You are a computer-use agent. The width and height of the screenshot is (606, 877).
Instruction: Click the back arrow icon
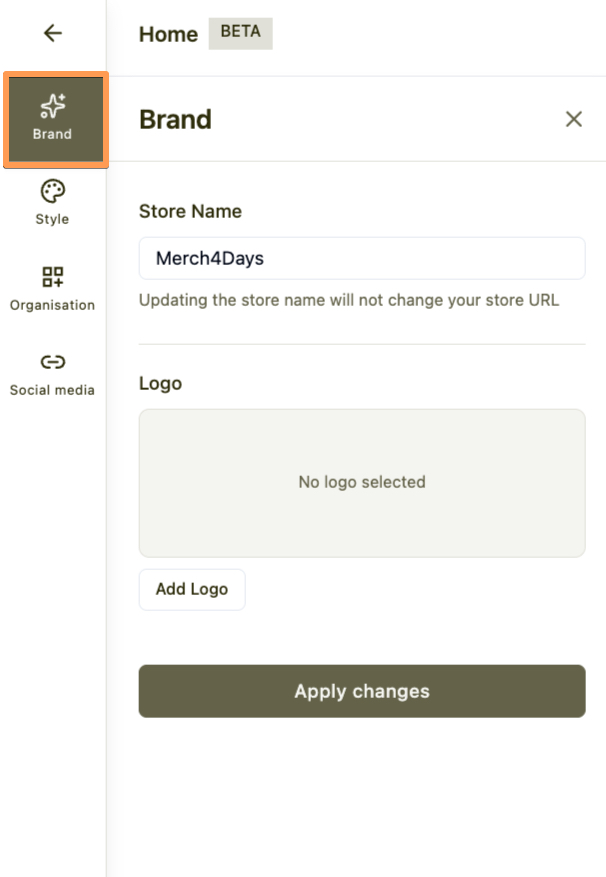pyautogui.click(x=53, y=33)
